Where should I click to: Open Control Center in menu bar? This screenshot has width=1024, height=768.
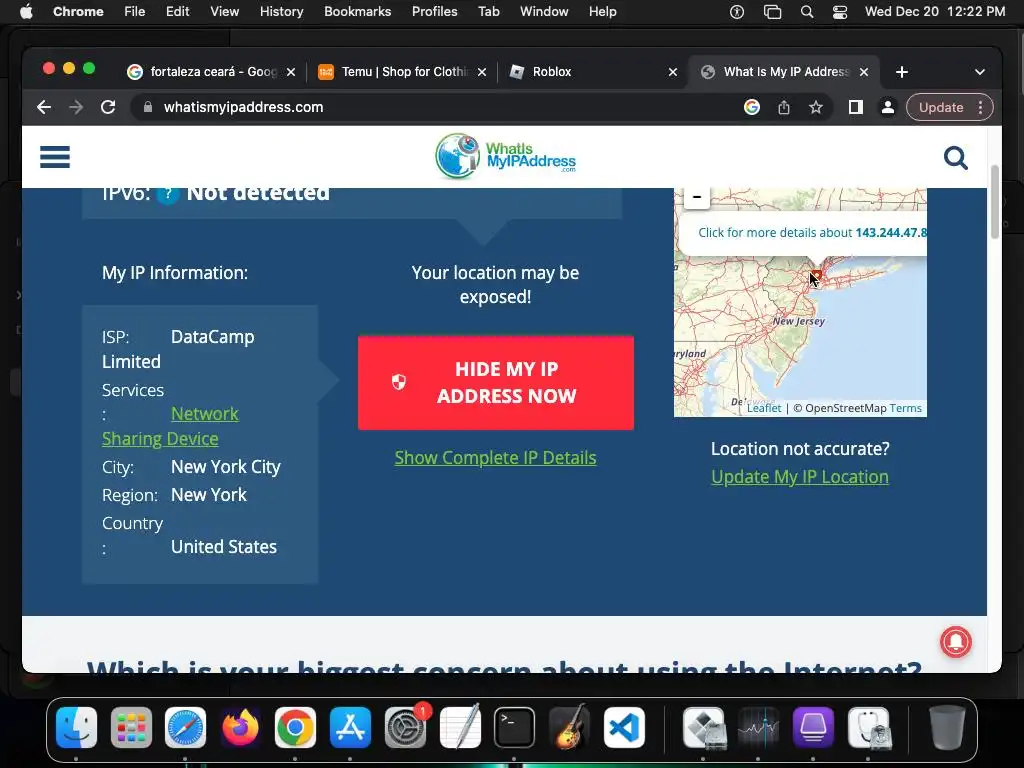(x=840, y=12)
